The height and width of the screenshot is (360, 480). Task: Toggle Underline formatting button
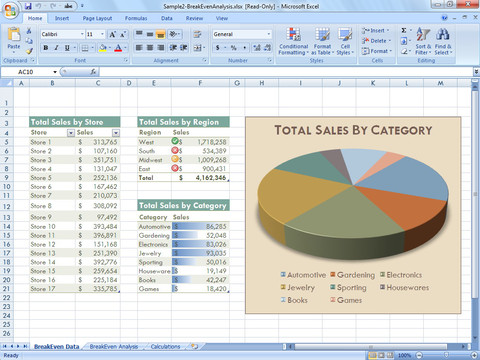click(x=67, y=48)
